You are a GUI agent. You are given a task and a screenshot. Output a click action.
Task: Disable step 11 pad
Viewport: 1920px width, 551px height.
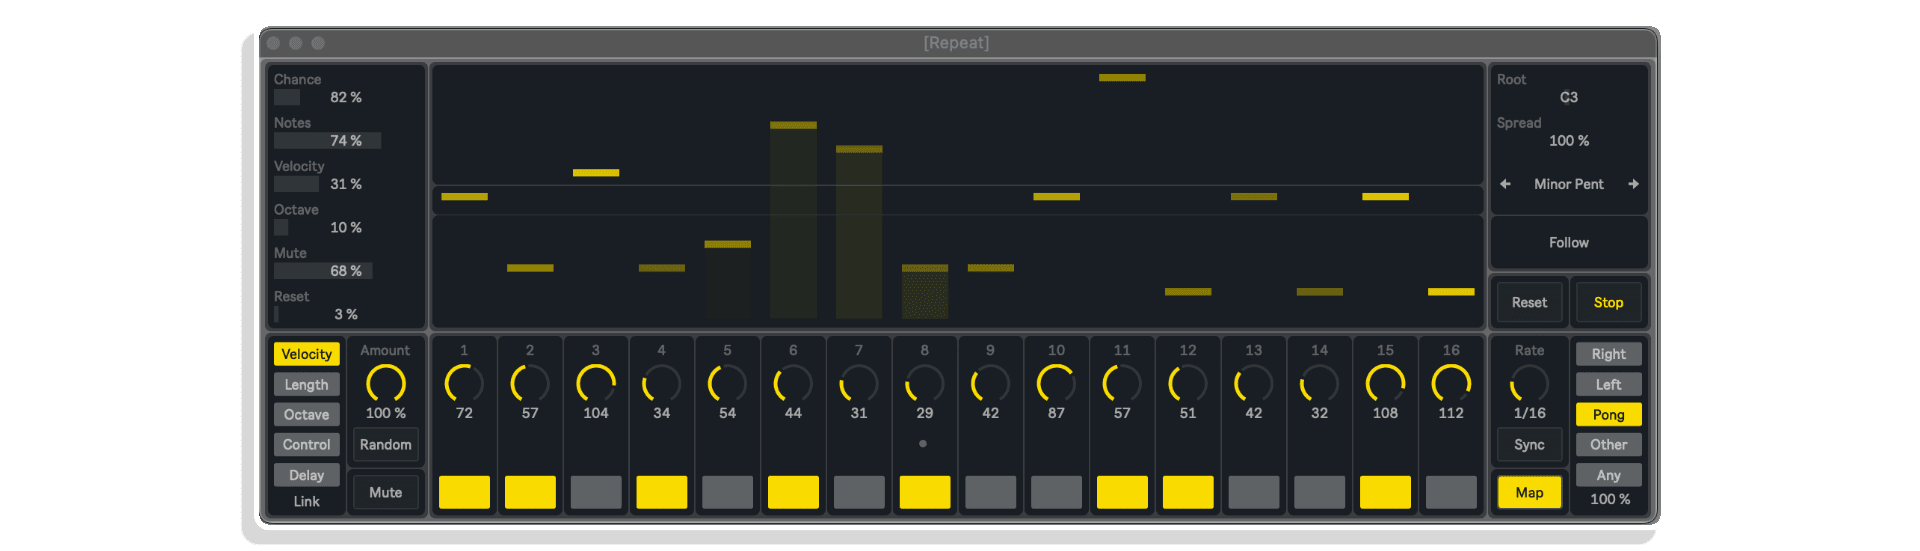[1122, 492]
